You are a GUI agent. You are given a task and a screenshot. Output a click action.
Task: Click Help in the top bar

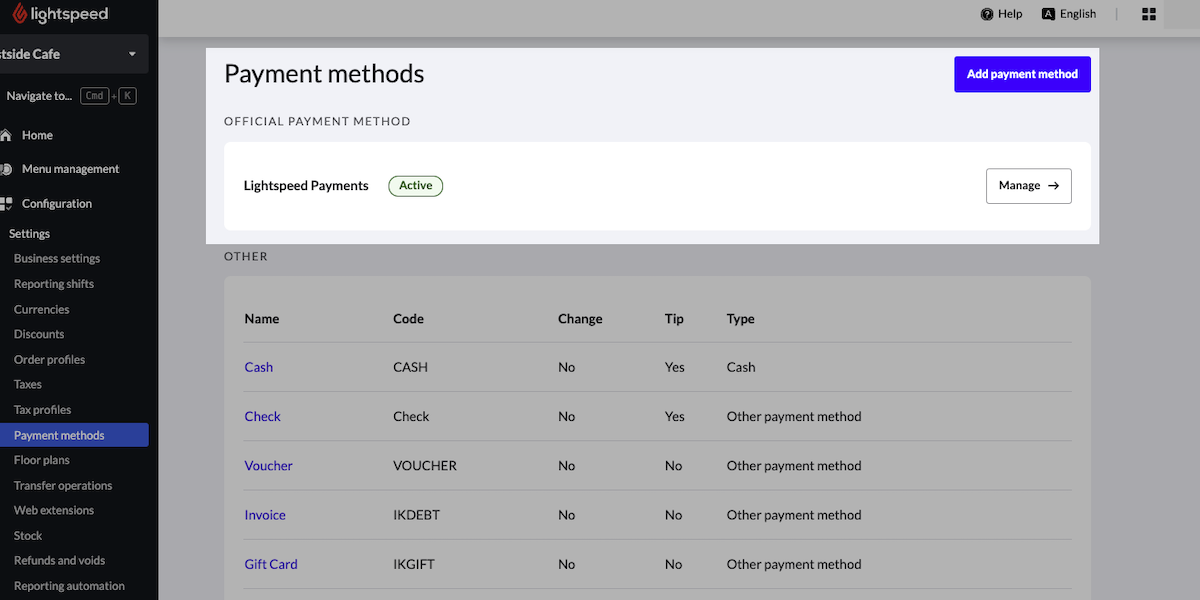pyautogui.click(x=1010, y=14)
